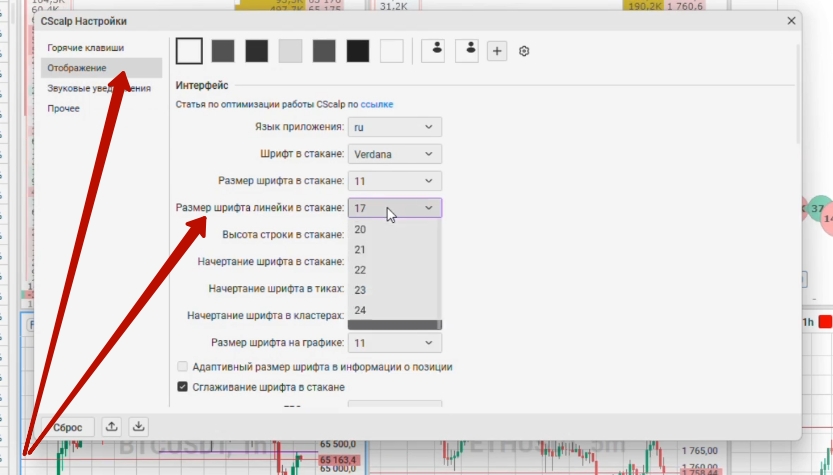Follow the ссылке optimization article link
This screenshot has width=833, height=475.
pyautogui.click(x=377, y=104)
